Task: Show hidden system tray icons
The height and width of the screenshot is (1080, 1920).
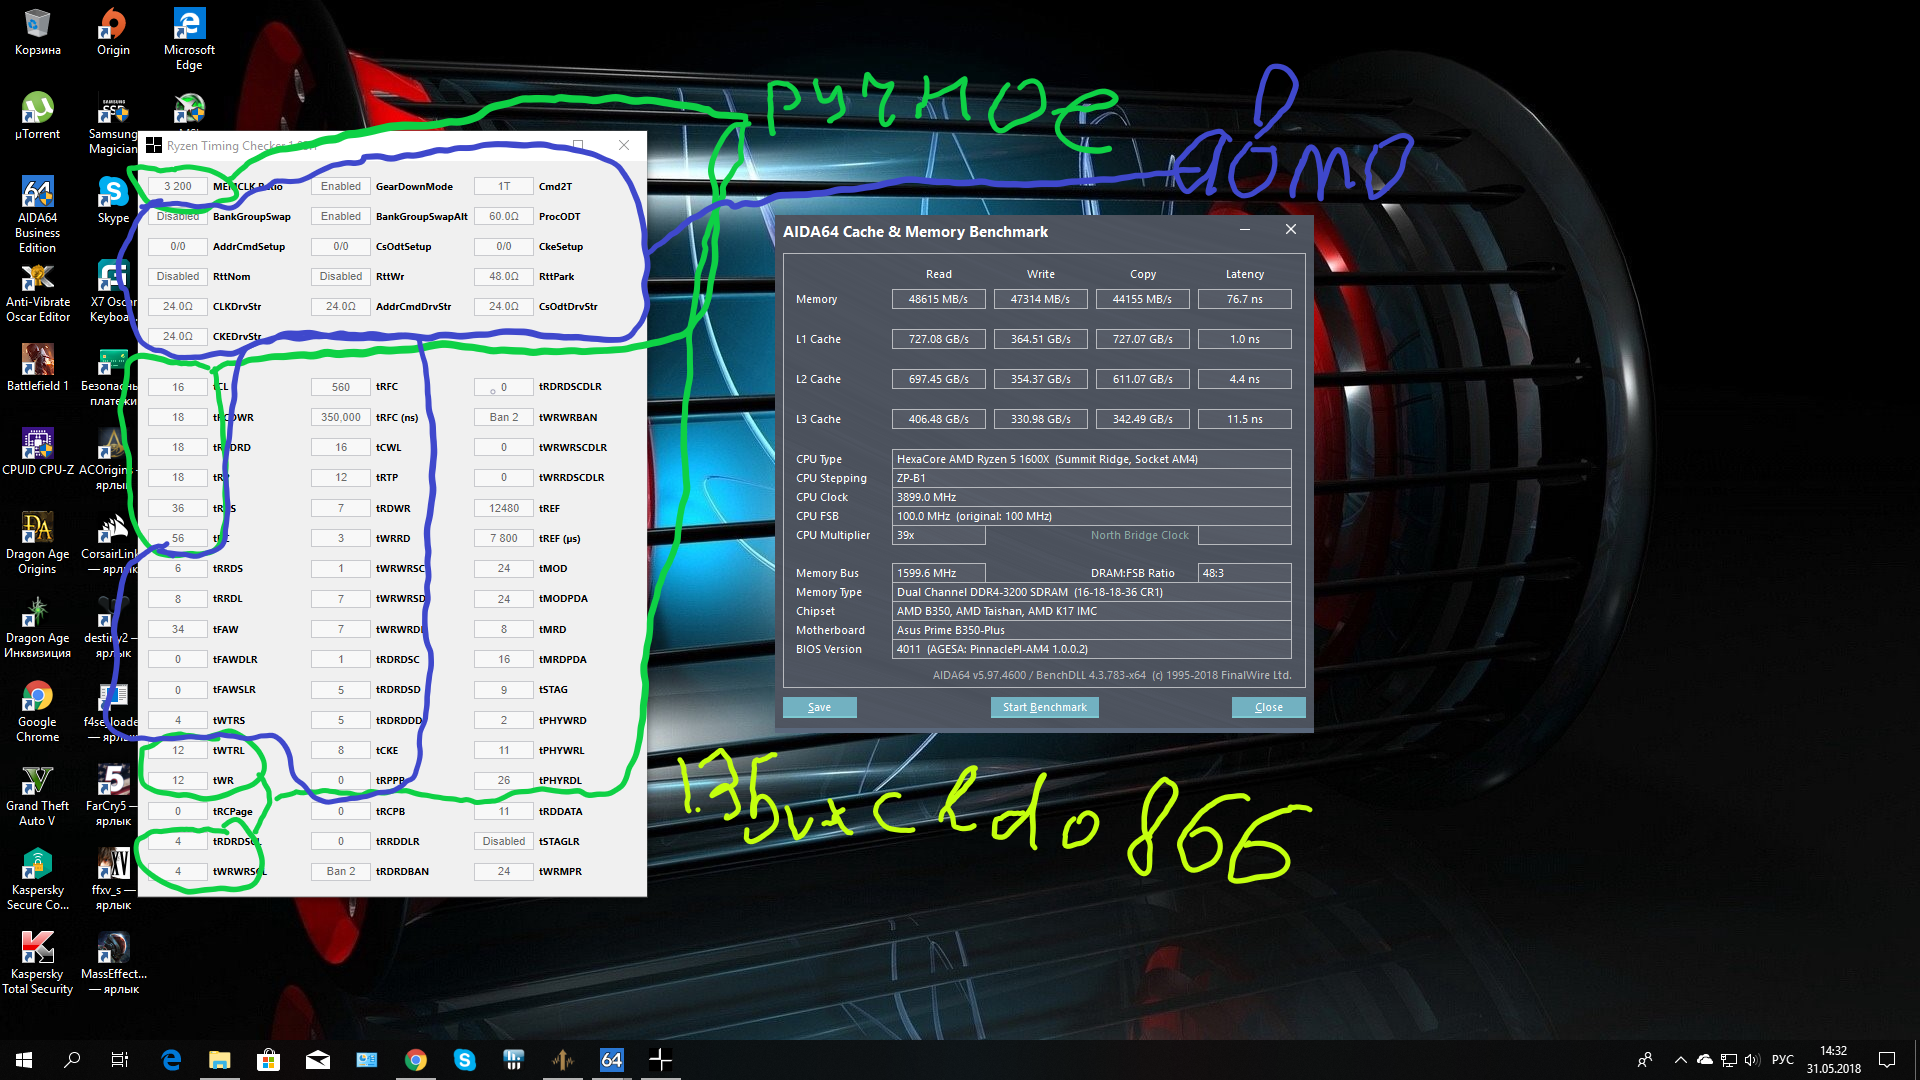Action: [1680, 1060]
